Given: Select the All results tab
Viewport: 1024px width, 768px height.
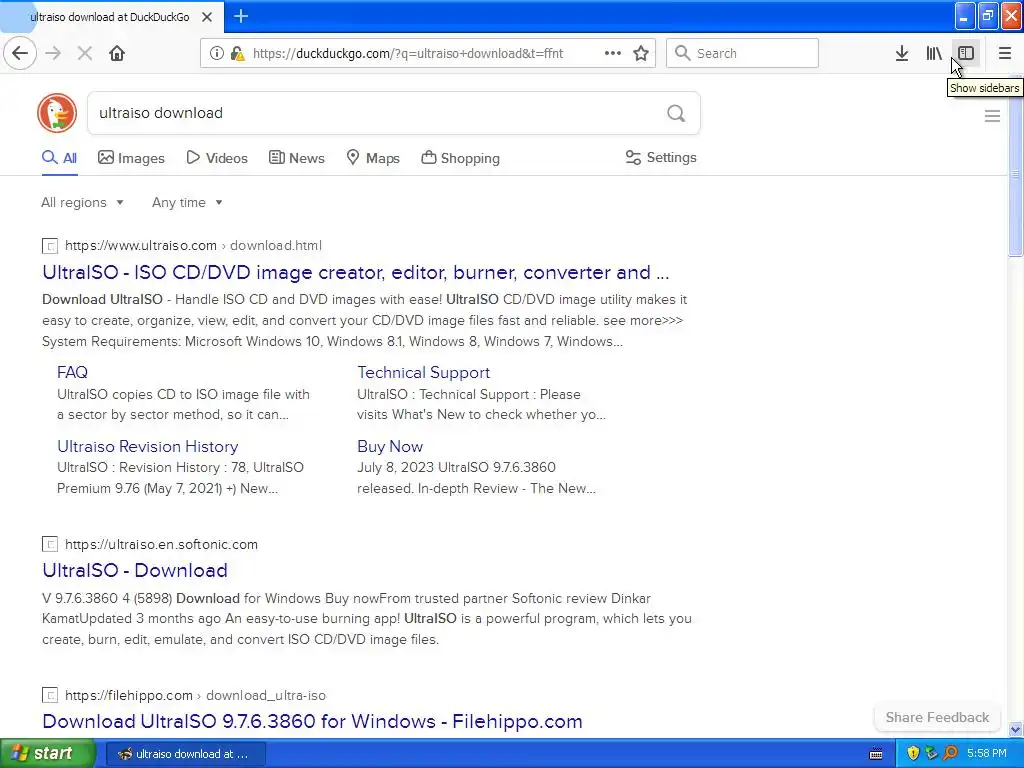Looking at the screenshot, I should pyautogui.click(x=59, y=158).
